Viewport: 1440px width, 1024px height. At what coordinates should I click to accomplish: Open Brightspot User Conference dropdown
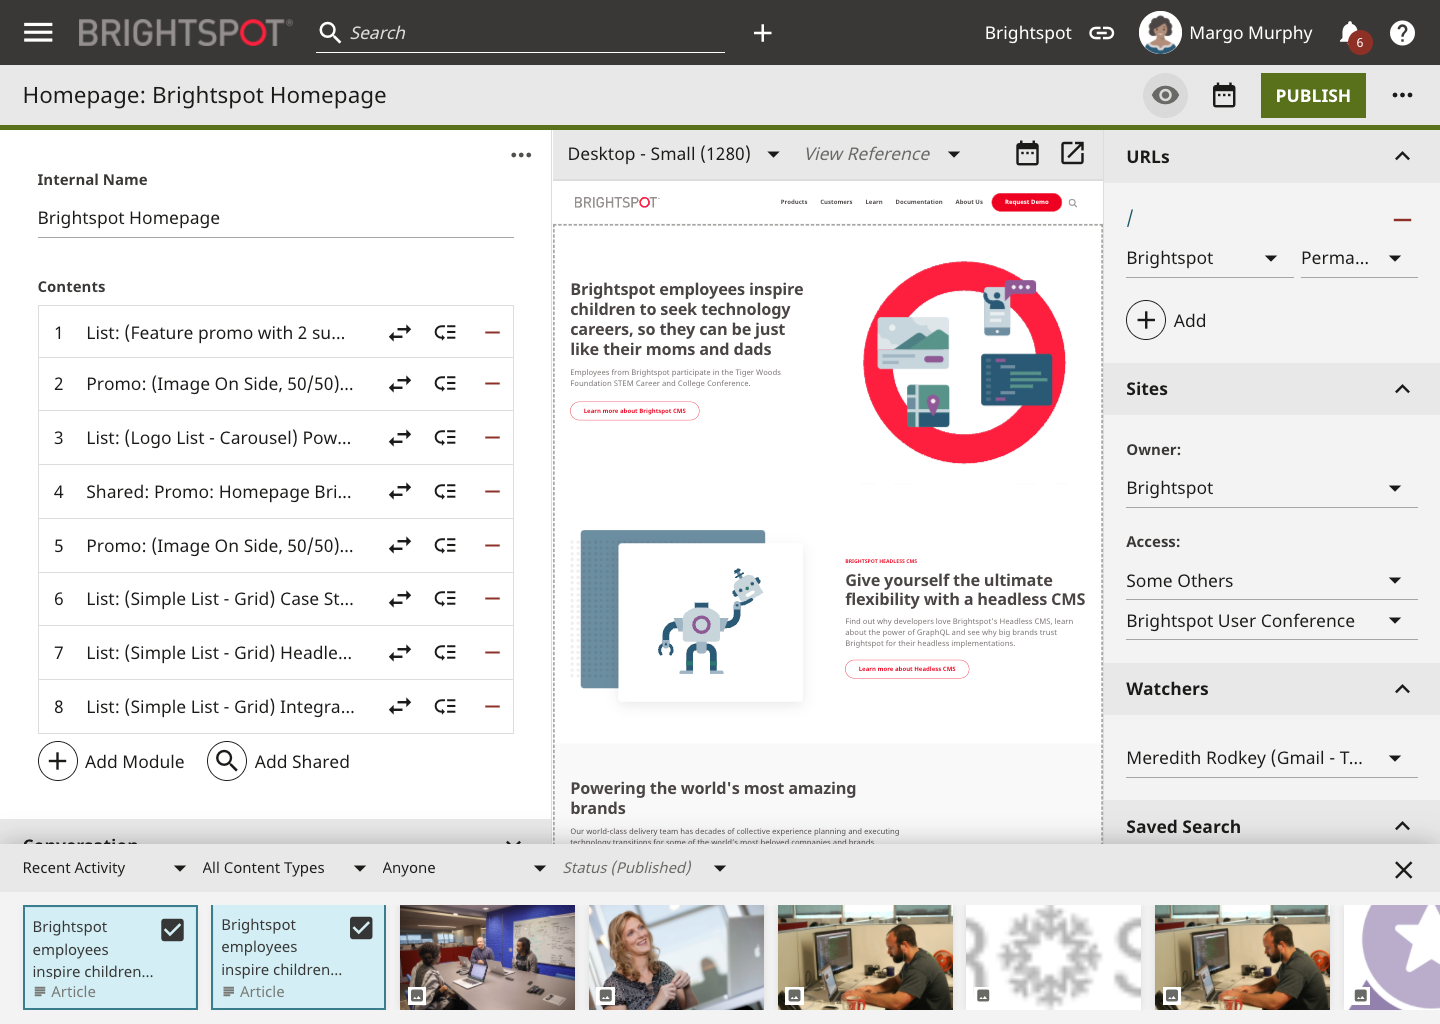point(1272,621)
